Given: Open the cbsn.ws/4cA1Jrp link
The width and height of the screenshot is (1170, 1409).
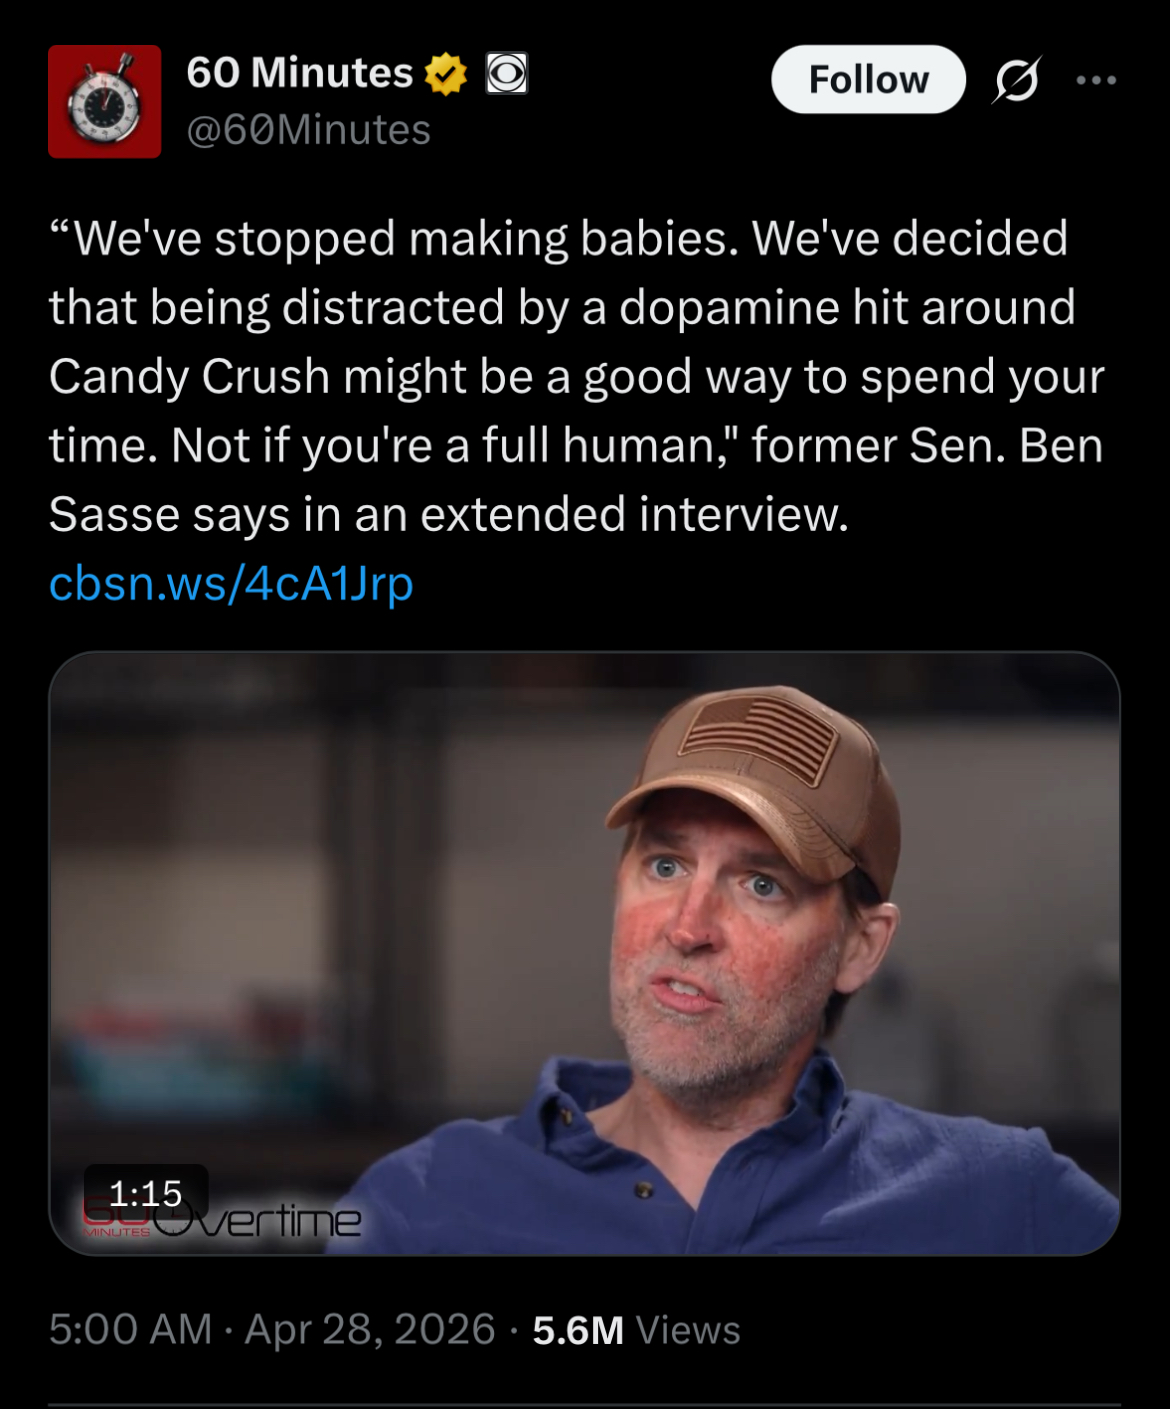Looking at the screenshot, I should 231,583.
